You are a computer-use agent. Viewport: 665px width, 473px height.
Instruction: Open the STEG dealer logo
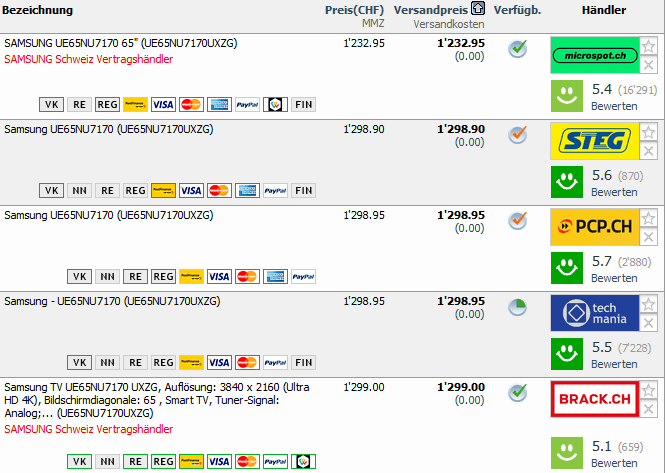pyautogui.click(x=592, y=141)
